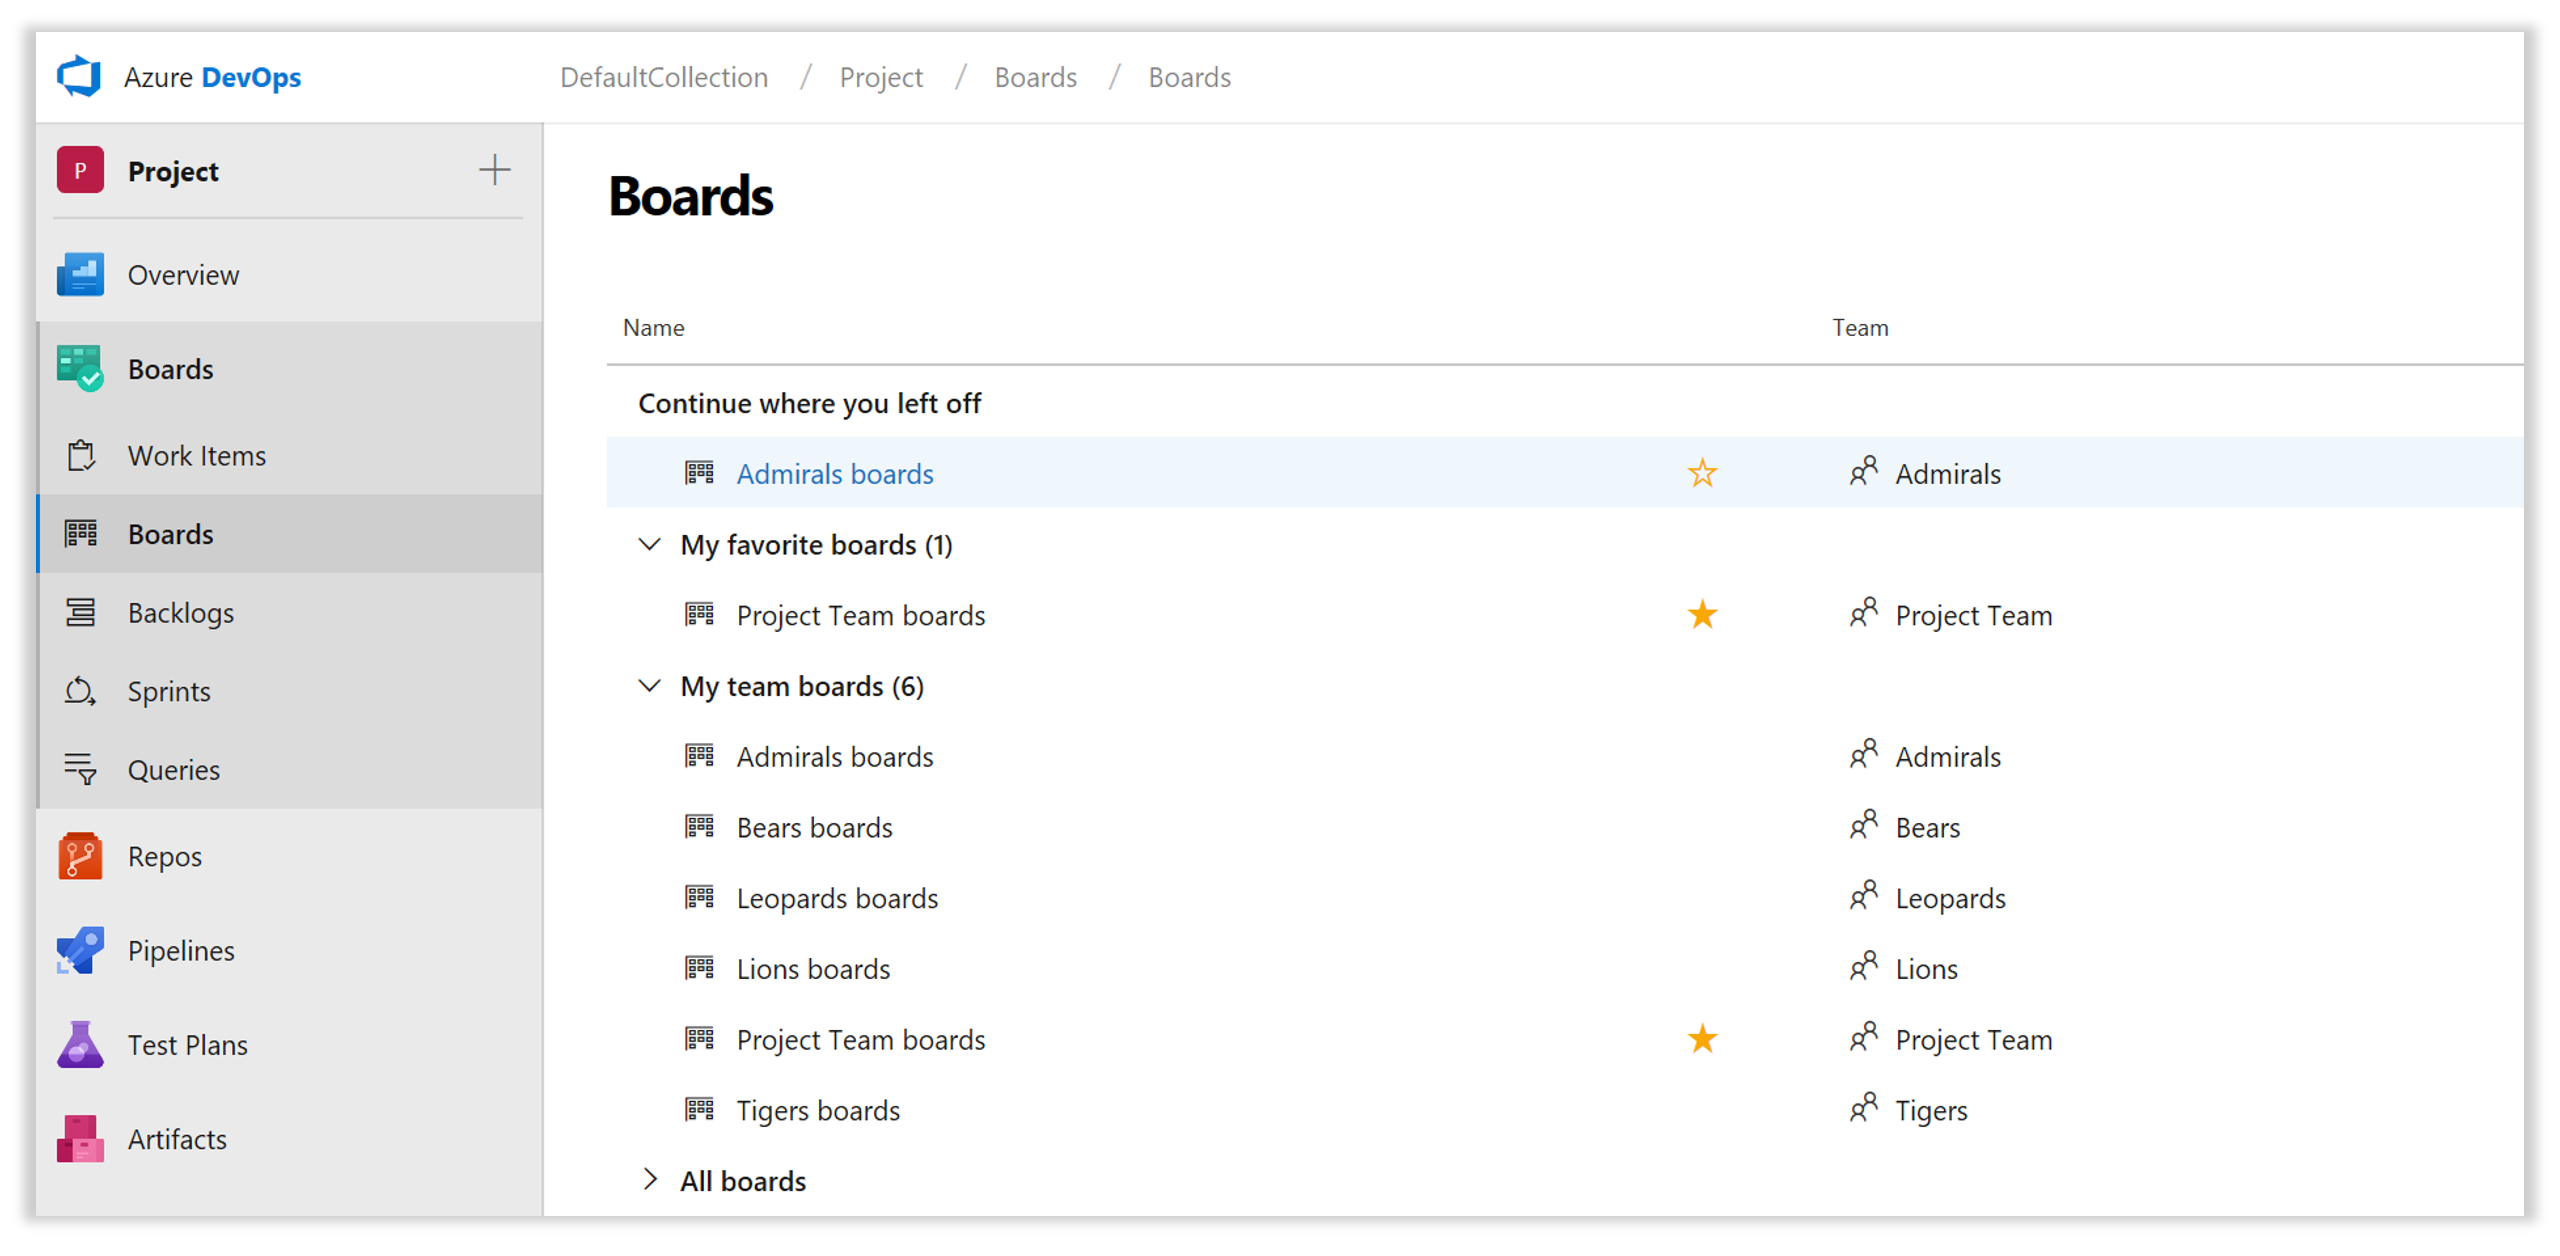Screen dimensions: 2560x1256
Task: Open Admirals boards link
Action: (834, 474)
